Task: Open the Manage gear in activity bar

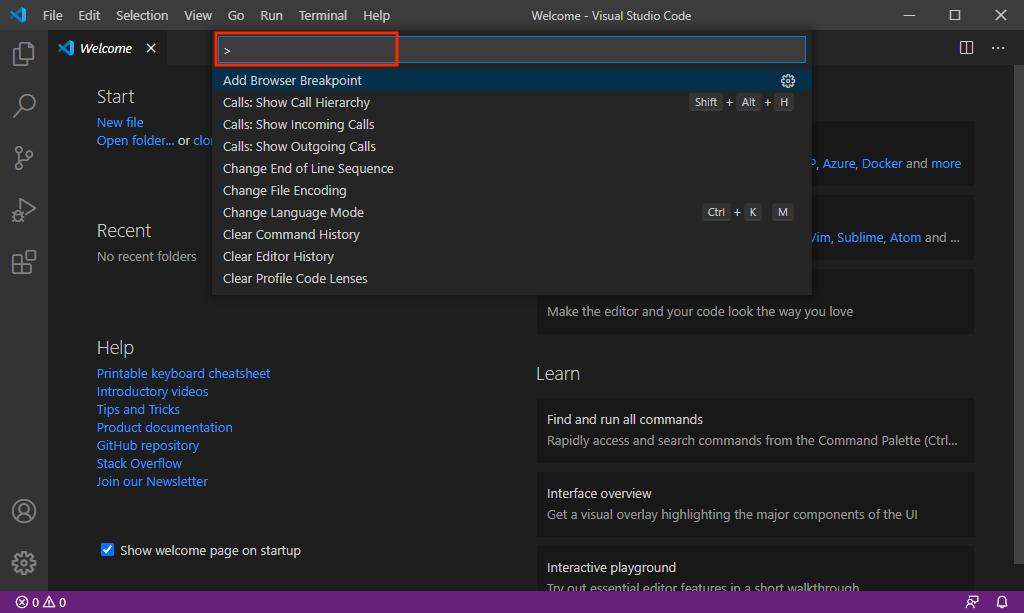Action: pyautogui.click(x=24, y=562)
